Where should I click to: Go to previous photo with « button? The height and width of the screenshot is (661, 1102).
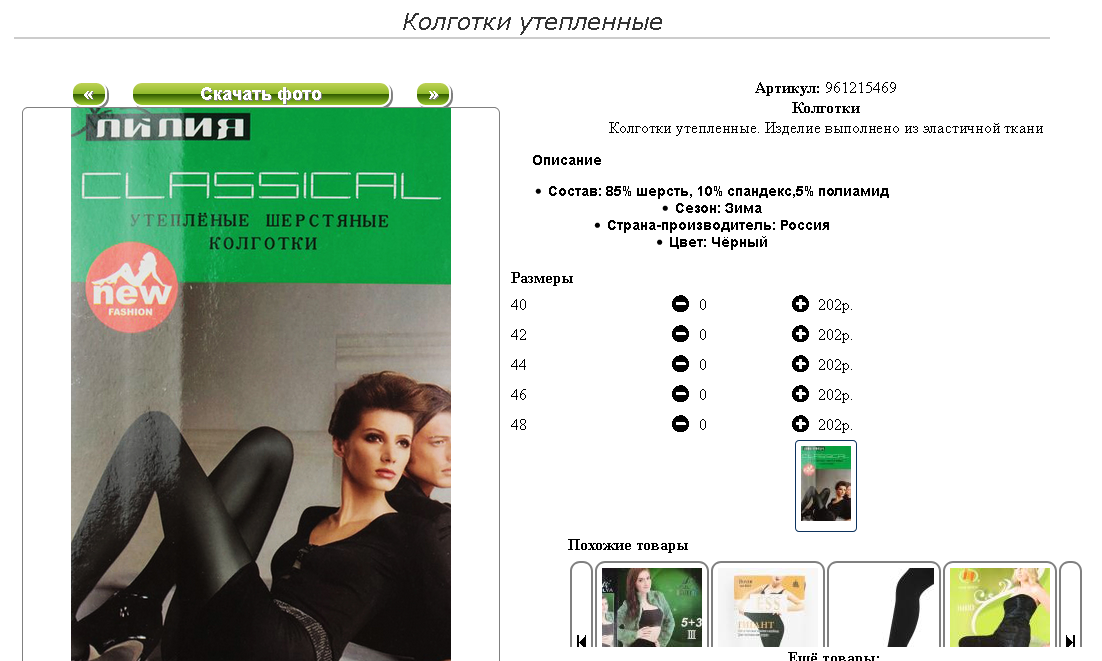[89, 94]
